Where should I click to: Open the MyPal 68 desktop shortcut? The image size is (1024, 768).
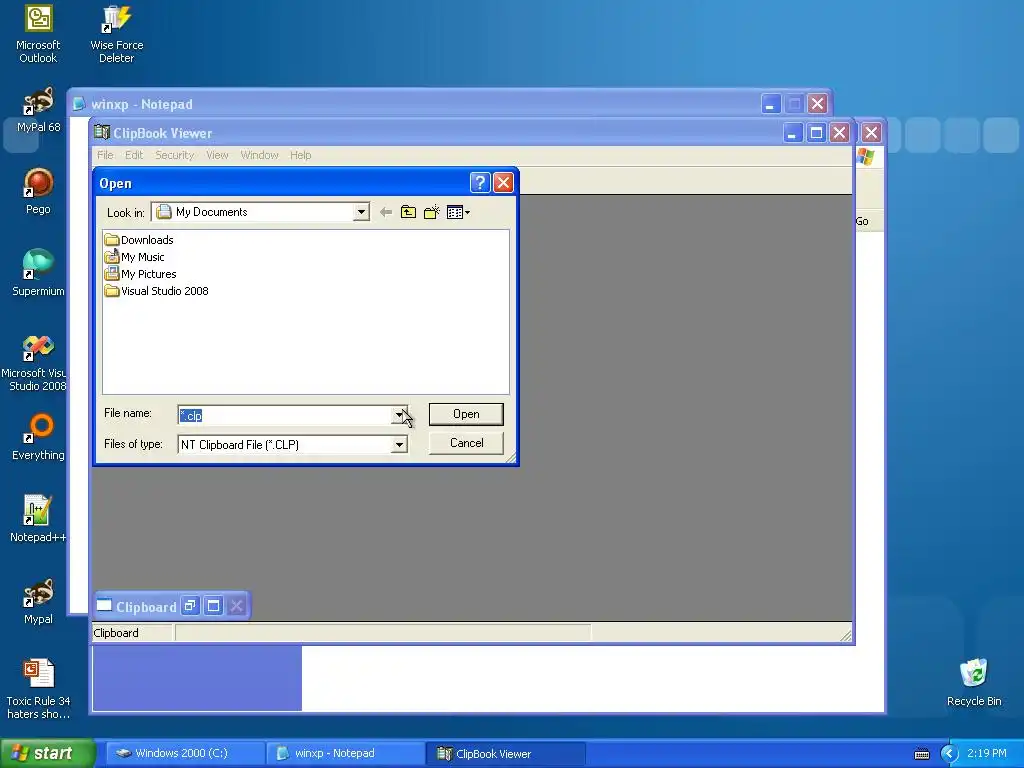click(38, 110)
